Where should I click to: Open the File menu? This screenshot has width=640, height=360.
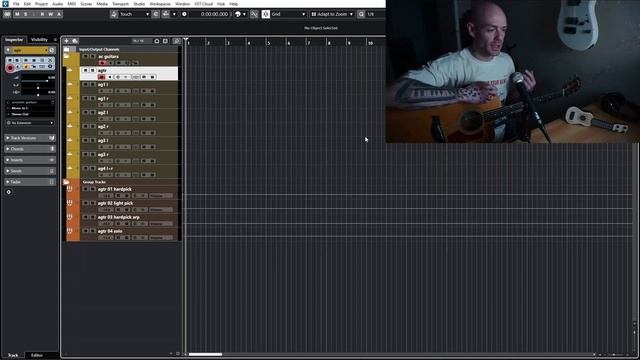(x=16, y=4)
